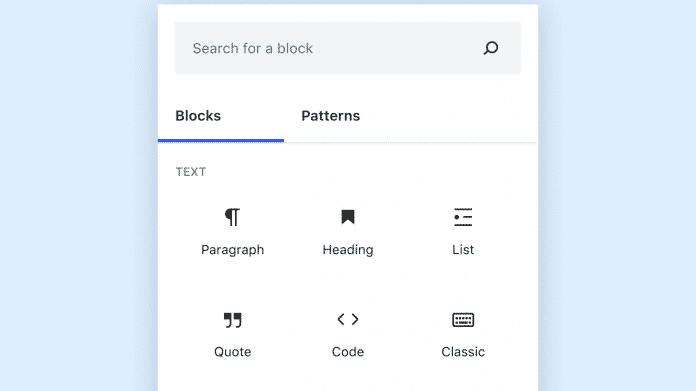Switch to the Patterns tab
696x391 pixels.
coord(331,116)
